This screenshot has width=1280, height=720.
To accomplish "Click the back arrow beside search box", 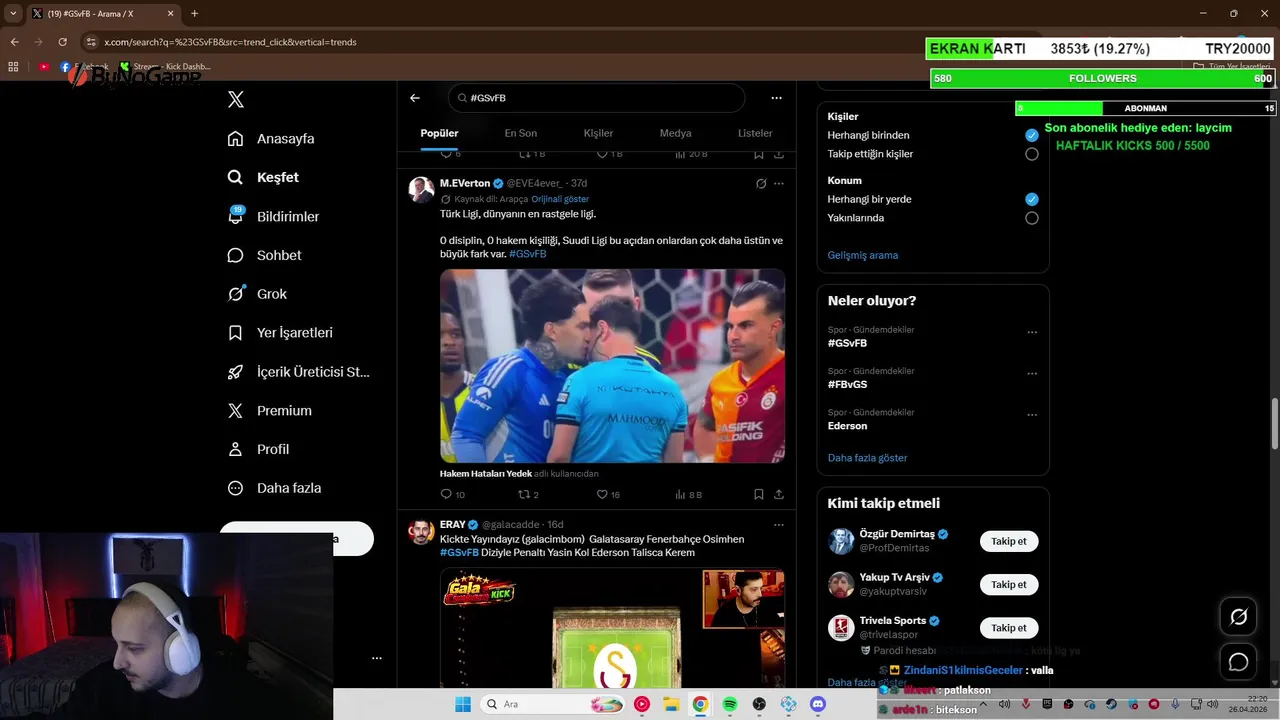I will (415, 98).
